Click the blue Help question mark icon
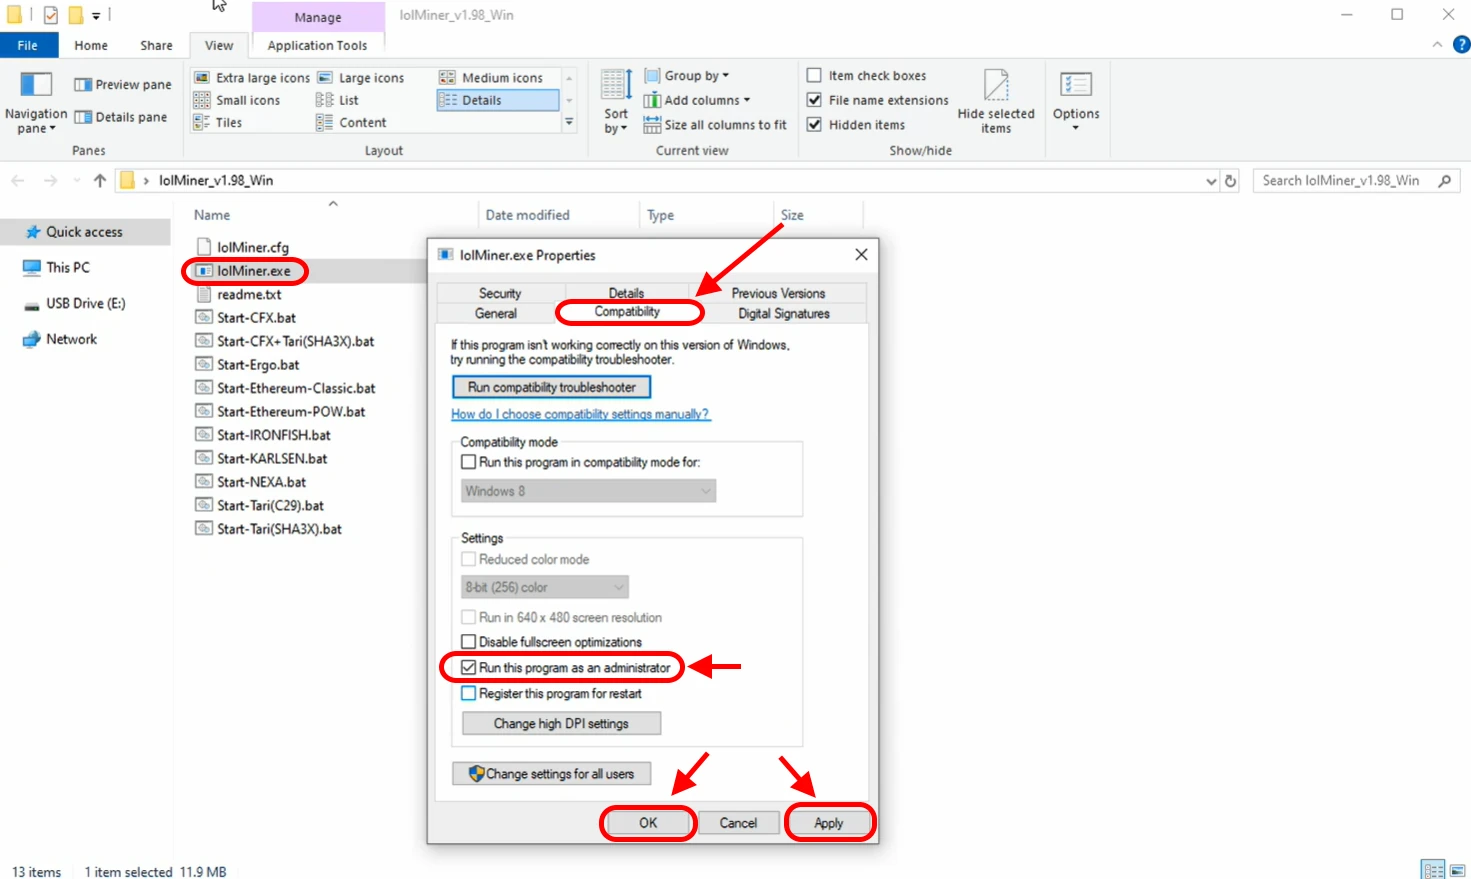Screen dimensions: 1471x879 pyautogui.click(x=1461, y=45)
